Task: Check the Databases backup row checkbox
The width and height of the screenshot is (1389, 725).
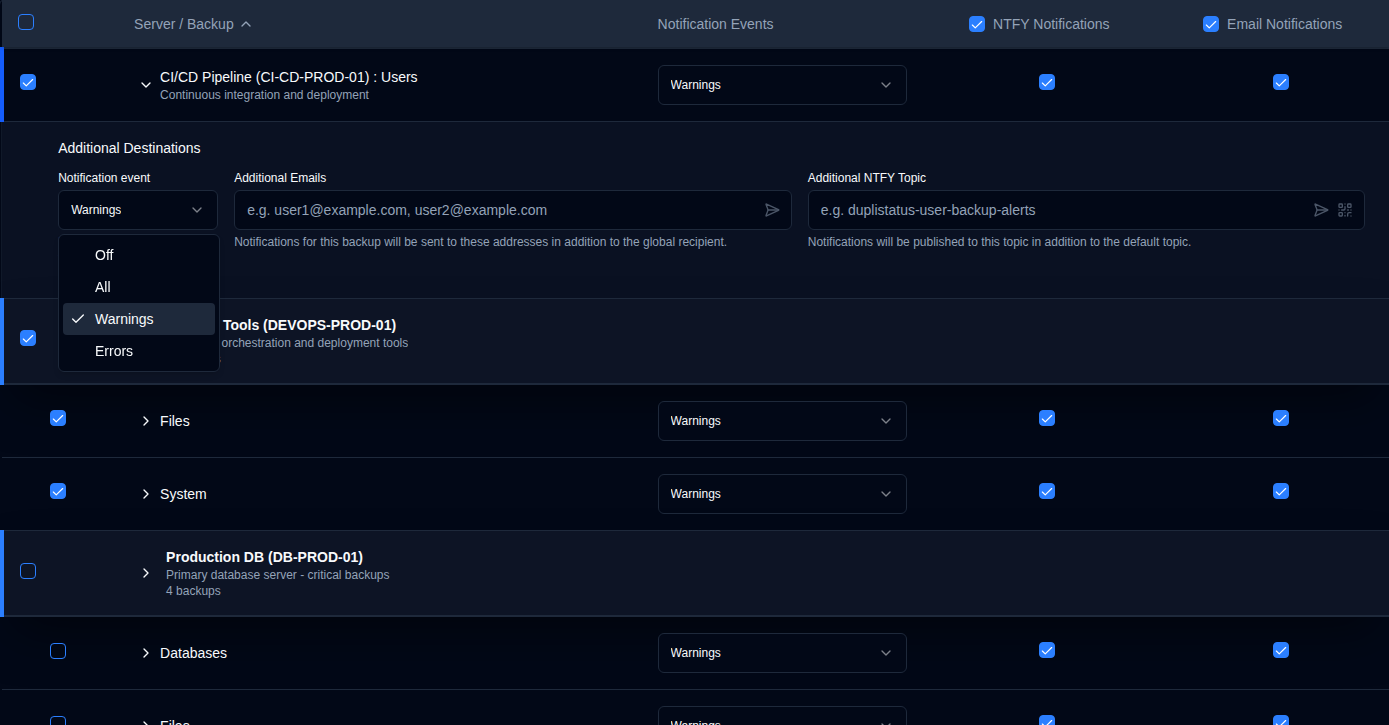Action: click(58, 651)
